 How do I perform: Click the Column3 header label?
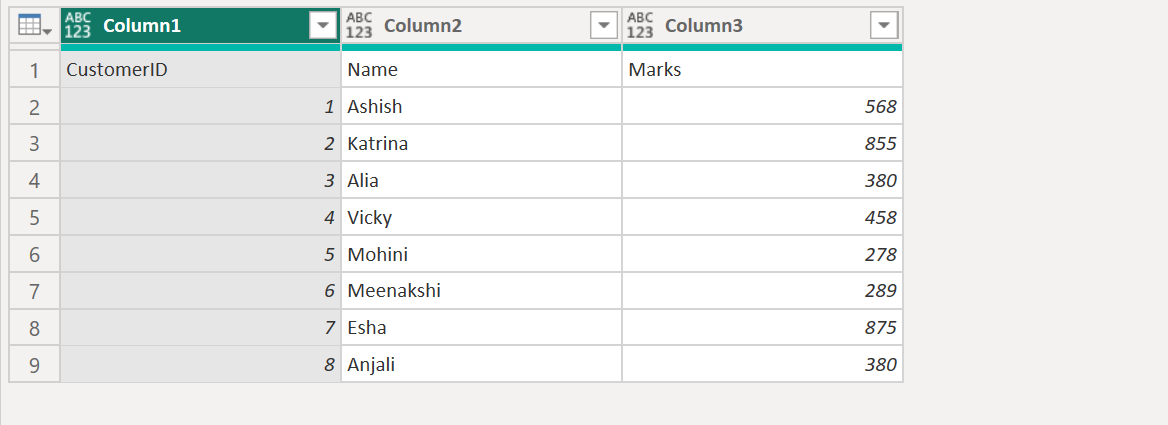pyautogui.click(x=704, y=26)
